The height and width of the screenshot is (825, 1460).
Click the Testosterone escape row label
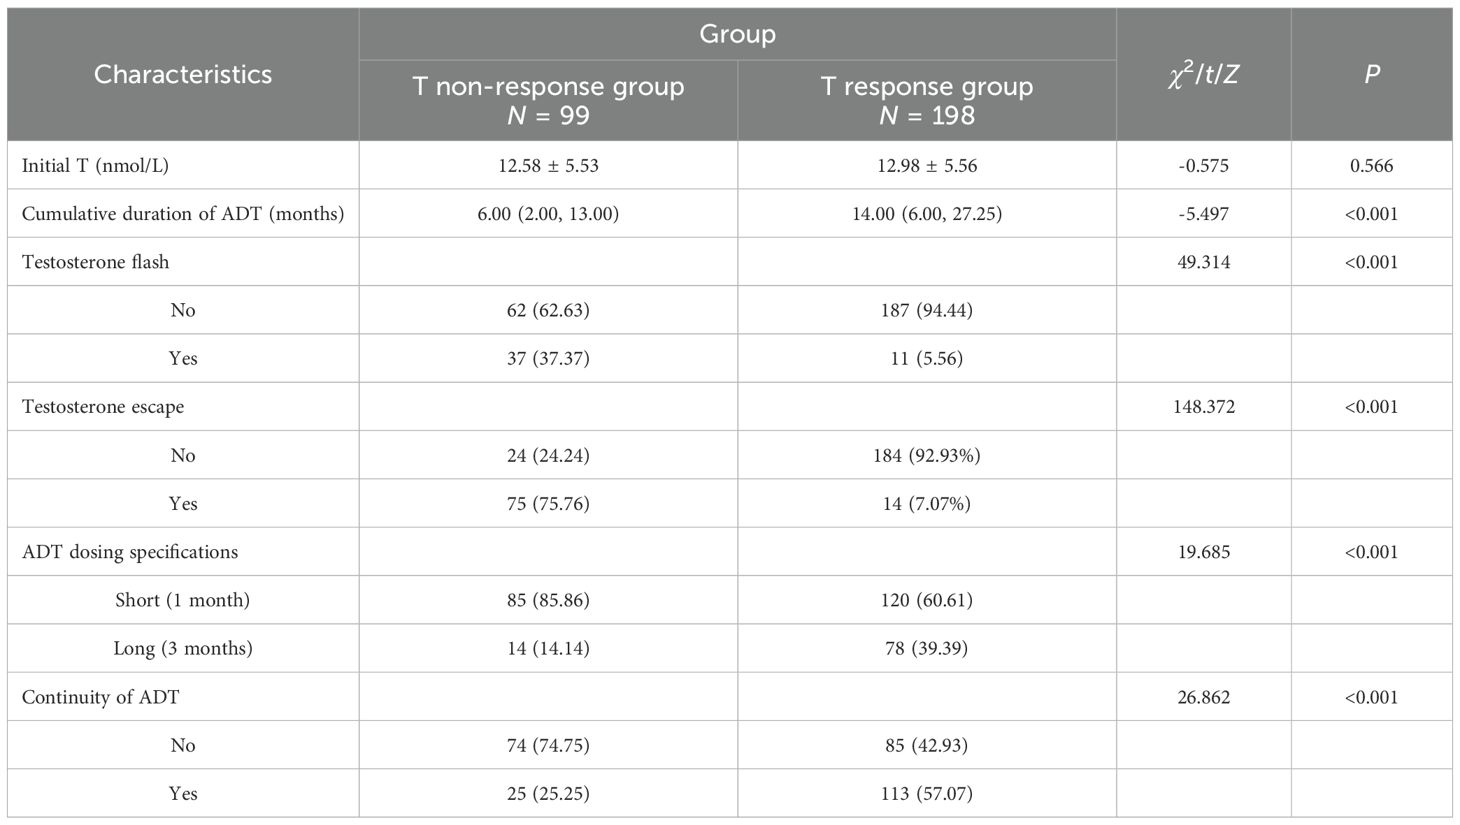103,407
